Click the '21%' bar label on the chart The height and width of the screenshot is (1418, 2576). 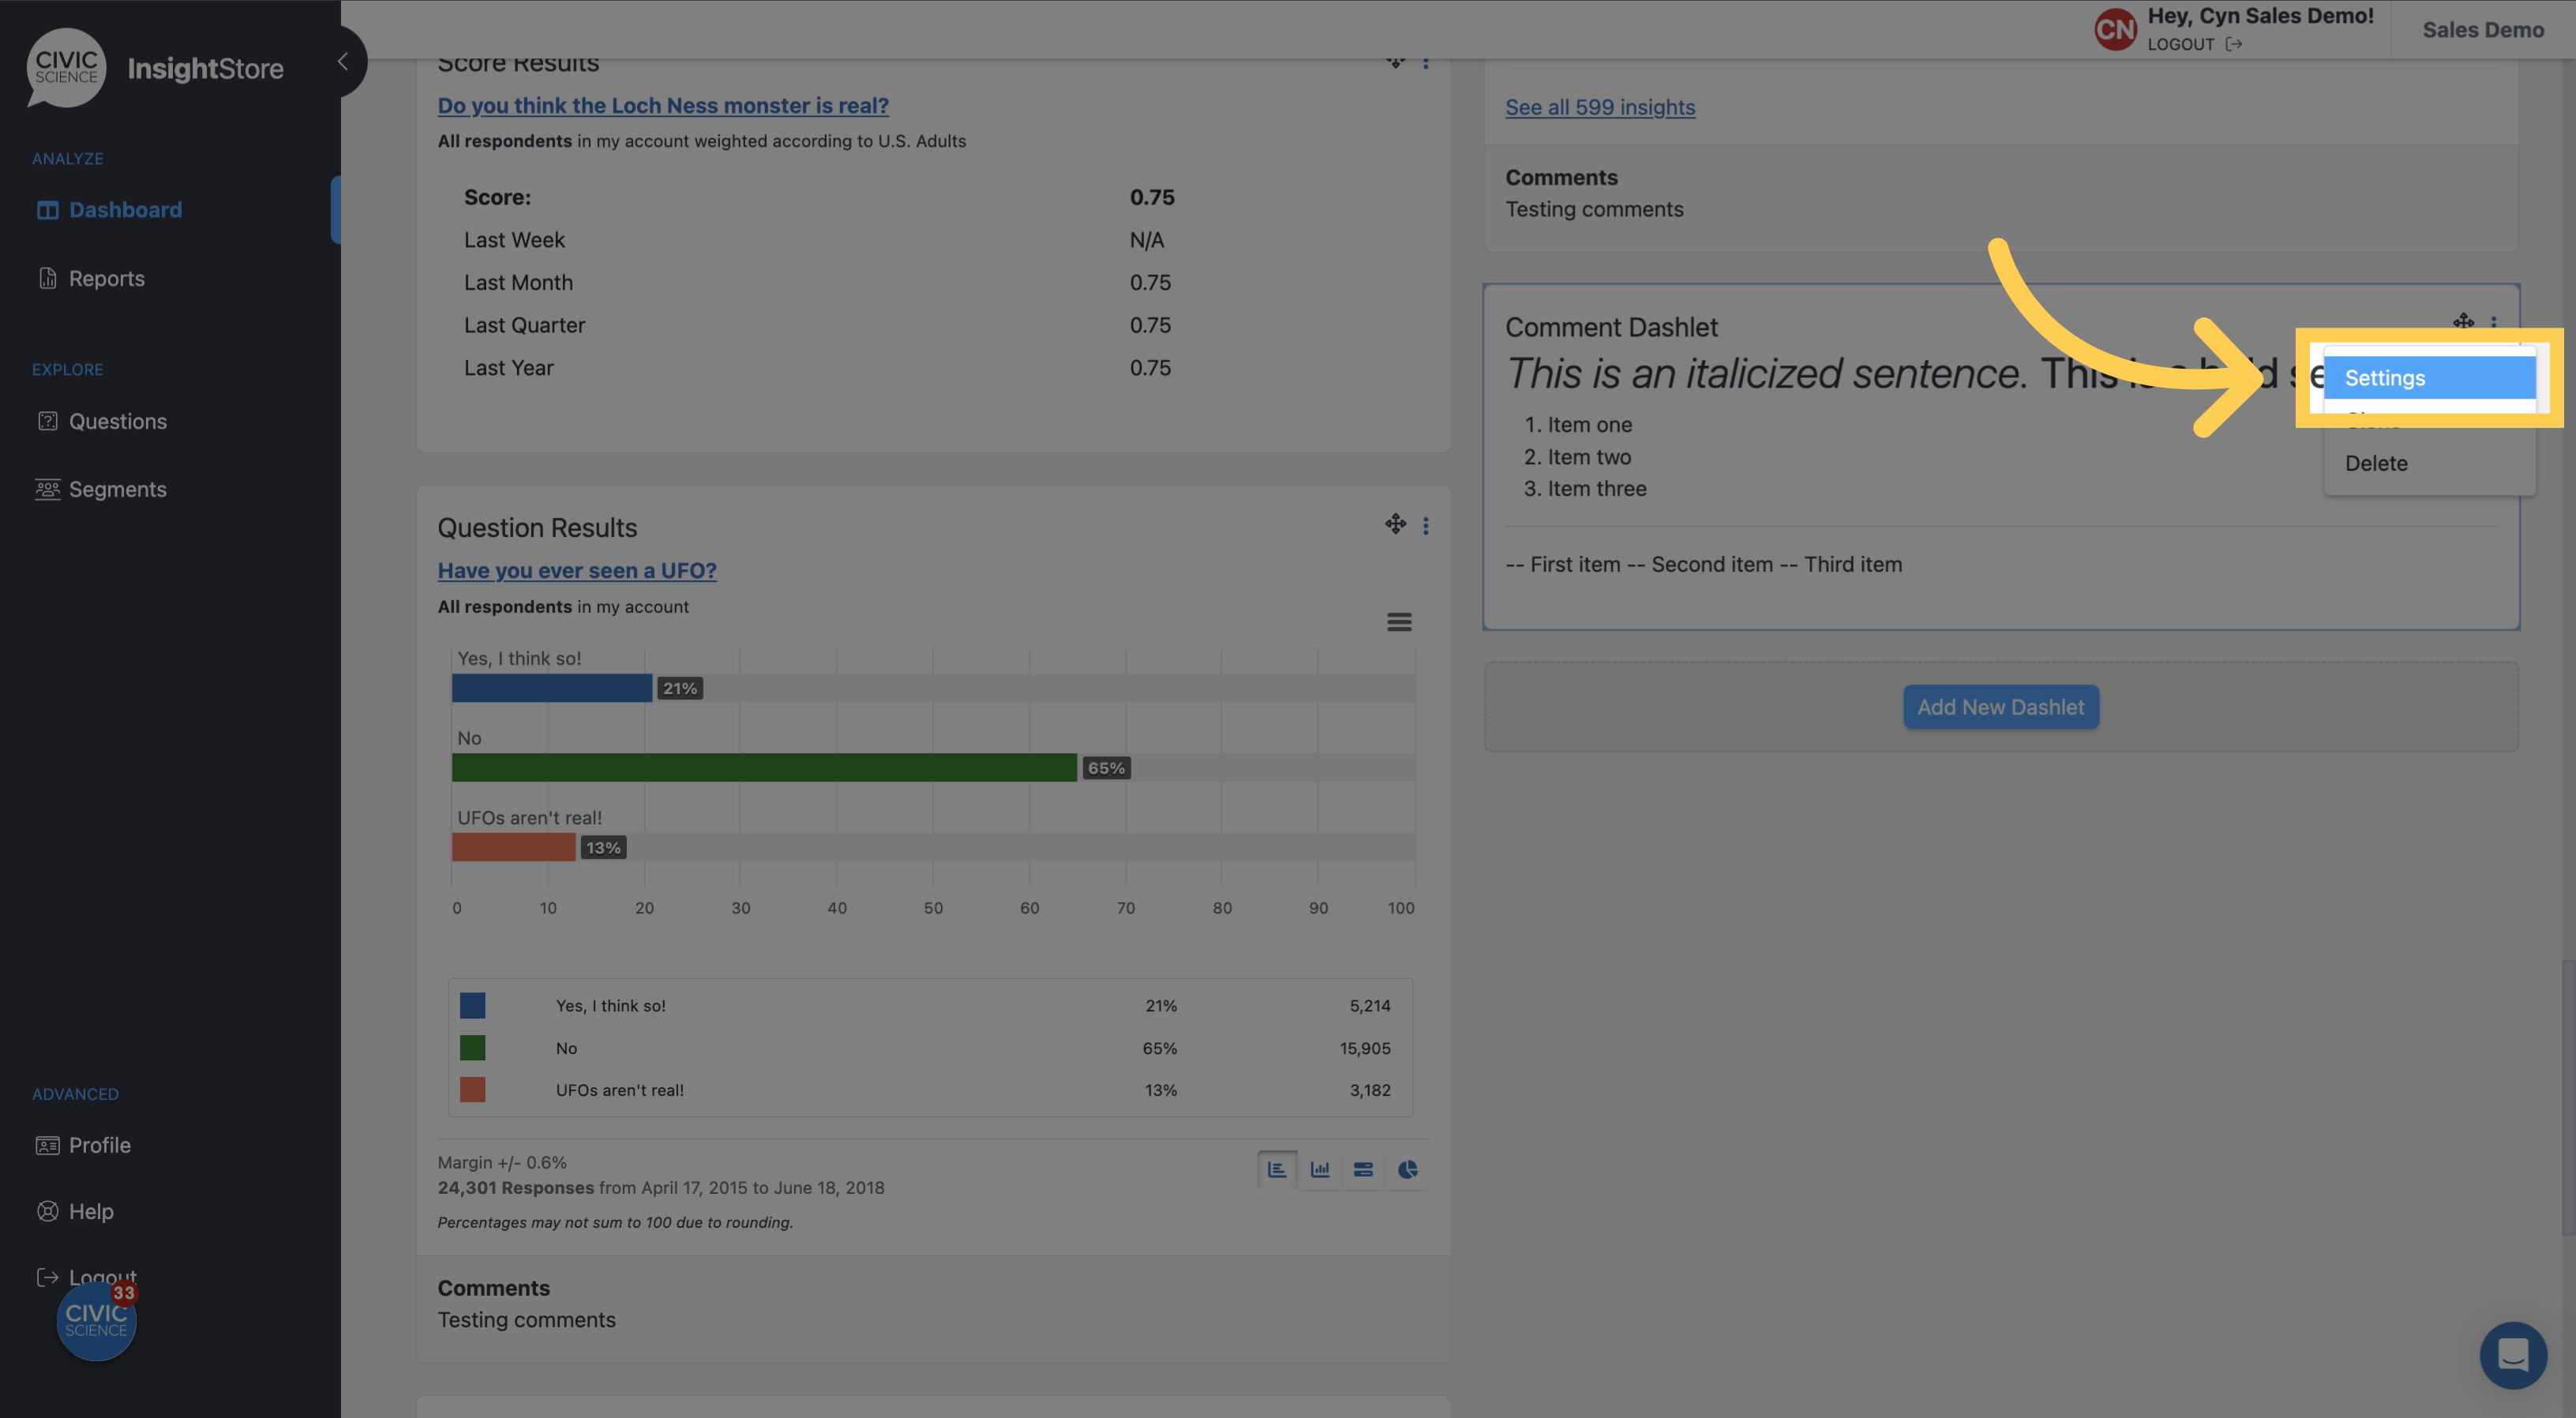(680, 688)
